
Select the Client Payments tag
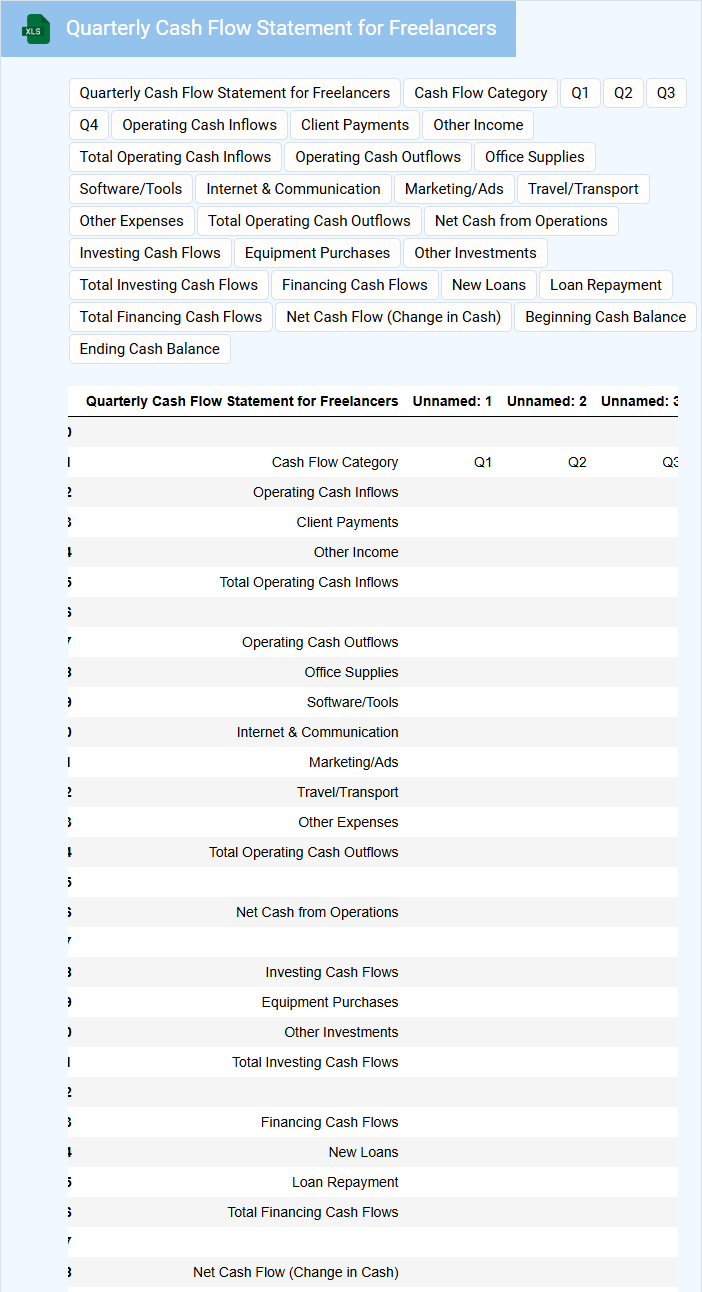pos(355,125)
